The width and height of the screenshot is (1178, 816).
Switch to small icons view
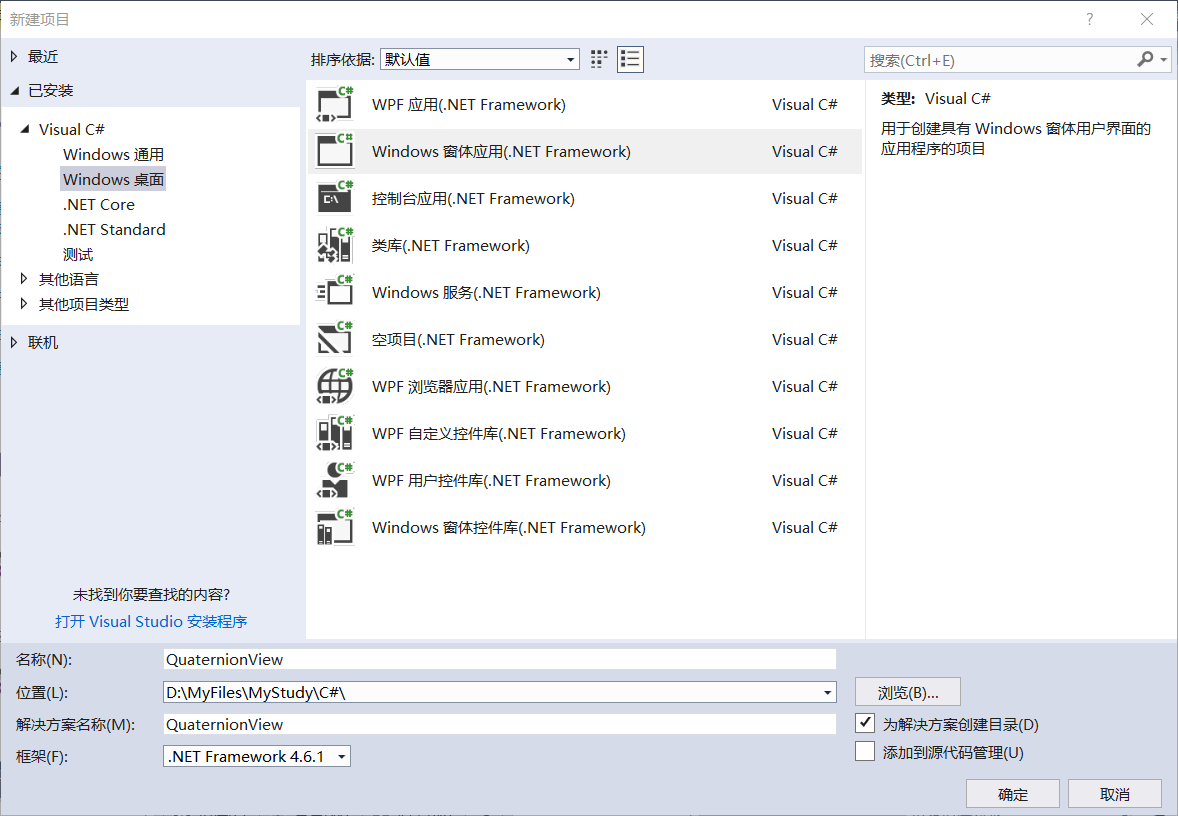[599, 59]
